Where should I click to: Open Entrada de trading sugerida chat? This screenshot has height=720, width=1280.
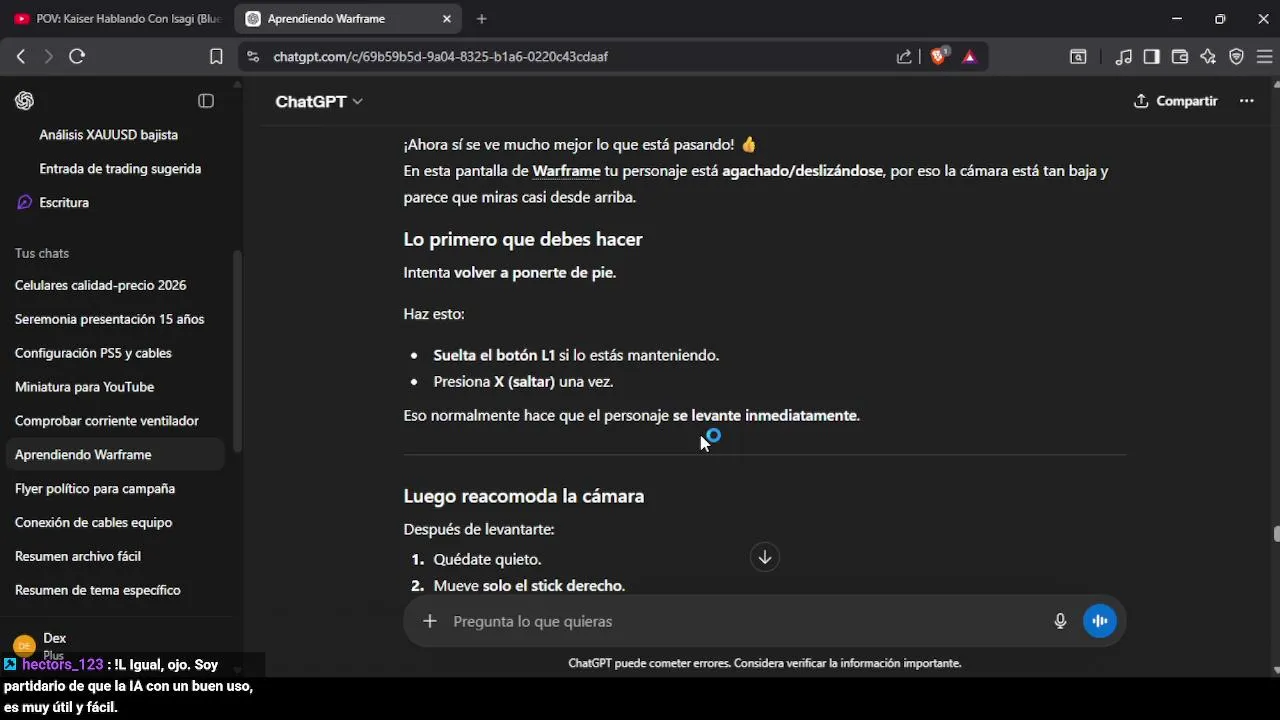(x=120, y=169)
